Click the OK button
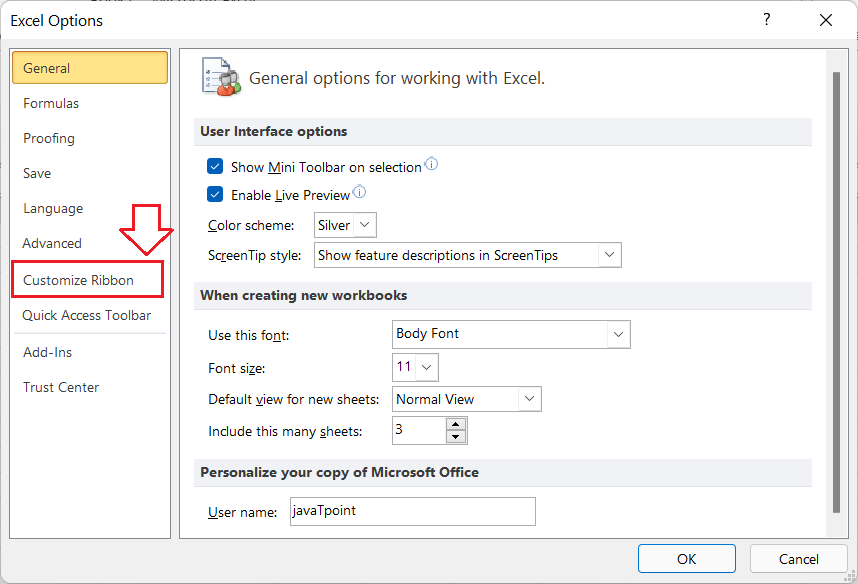Screen dimensions: 858x584 tap(687, 559)
